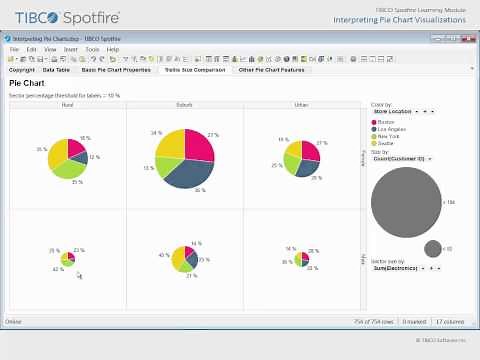Open the Help menu
Screen dimensions: 480x360
[113, 49]
